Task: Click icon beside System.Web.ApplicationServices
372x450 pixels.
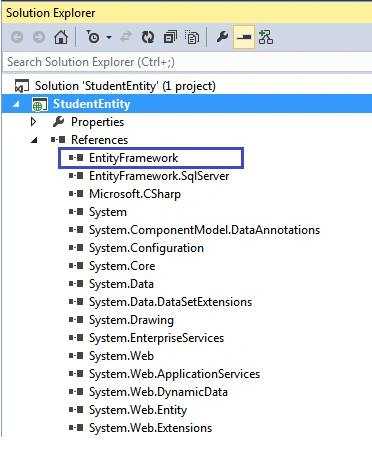Action: pyautogui.click(x=76, y=374)
